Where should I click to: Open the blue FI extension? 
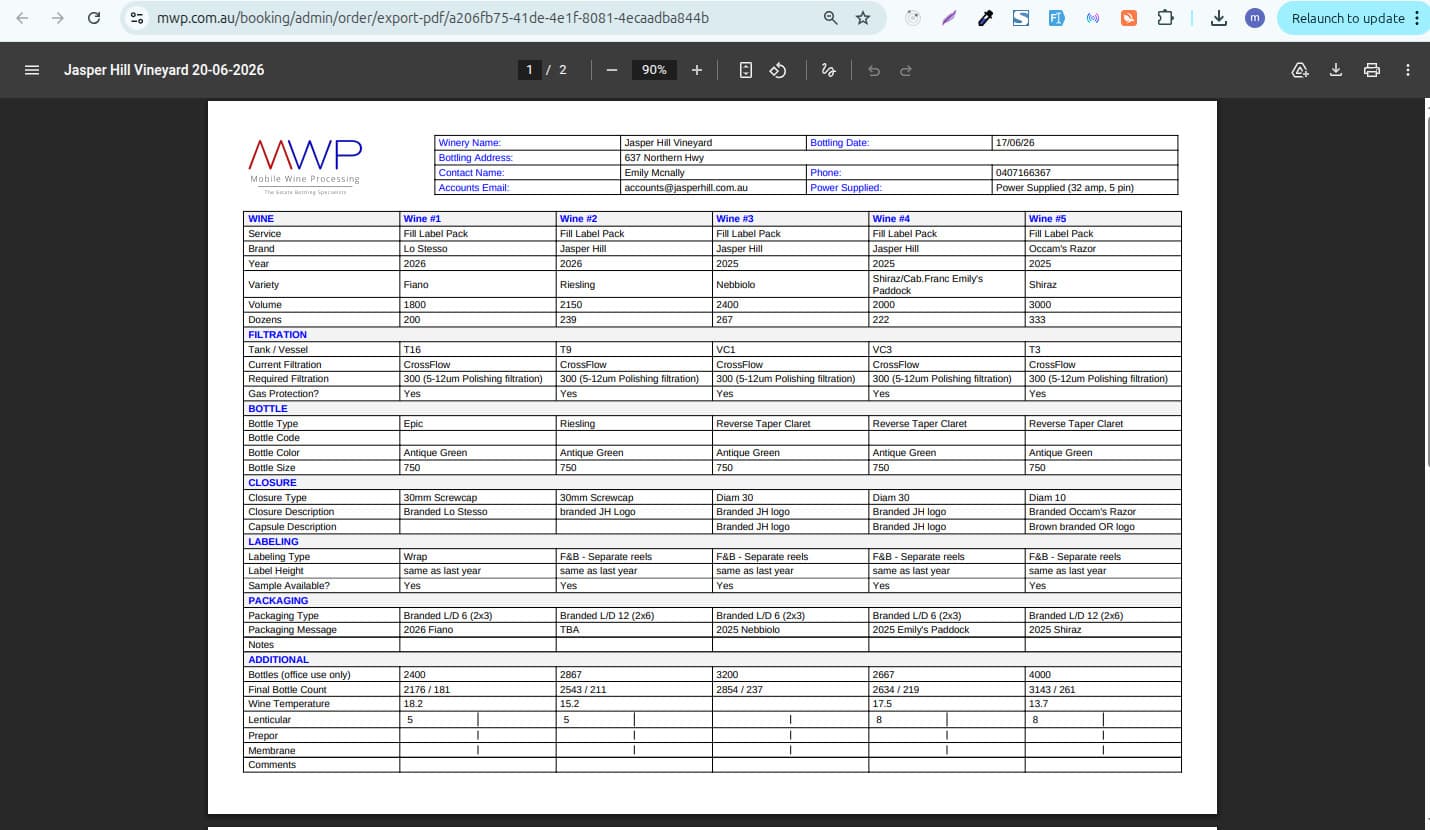[x=1056, y=18]
